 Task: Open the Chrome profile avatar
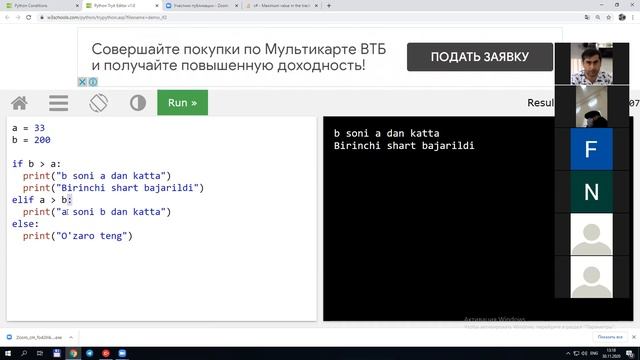click(622, 18)
